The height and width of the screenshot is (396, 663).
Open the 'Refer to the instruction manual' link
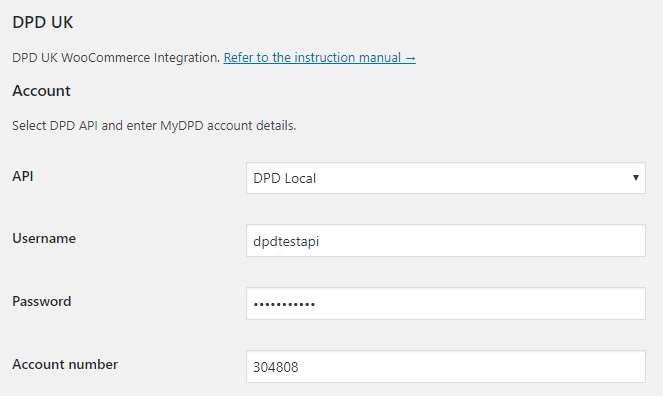tap(320, 57)
